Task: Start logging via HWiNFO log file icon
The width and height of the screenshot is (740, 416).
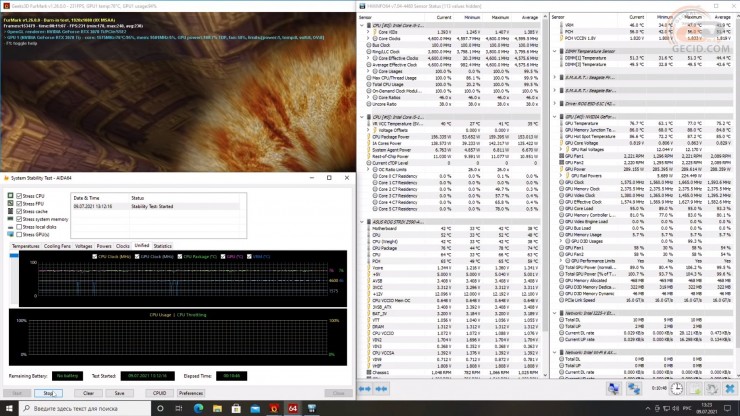Action: tap(695, 389)
